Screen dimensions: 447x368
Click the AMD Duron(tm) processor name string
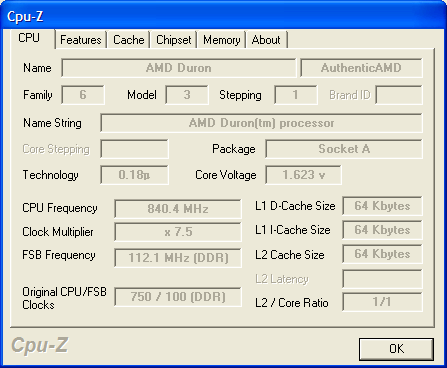point(262,123)
